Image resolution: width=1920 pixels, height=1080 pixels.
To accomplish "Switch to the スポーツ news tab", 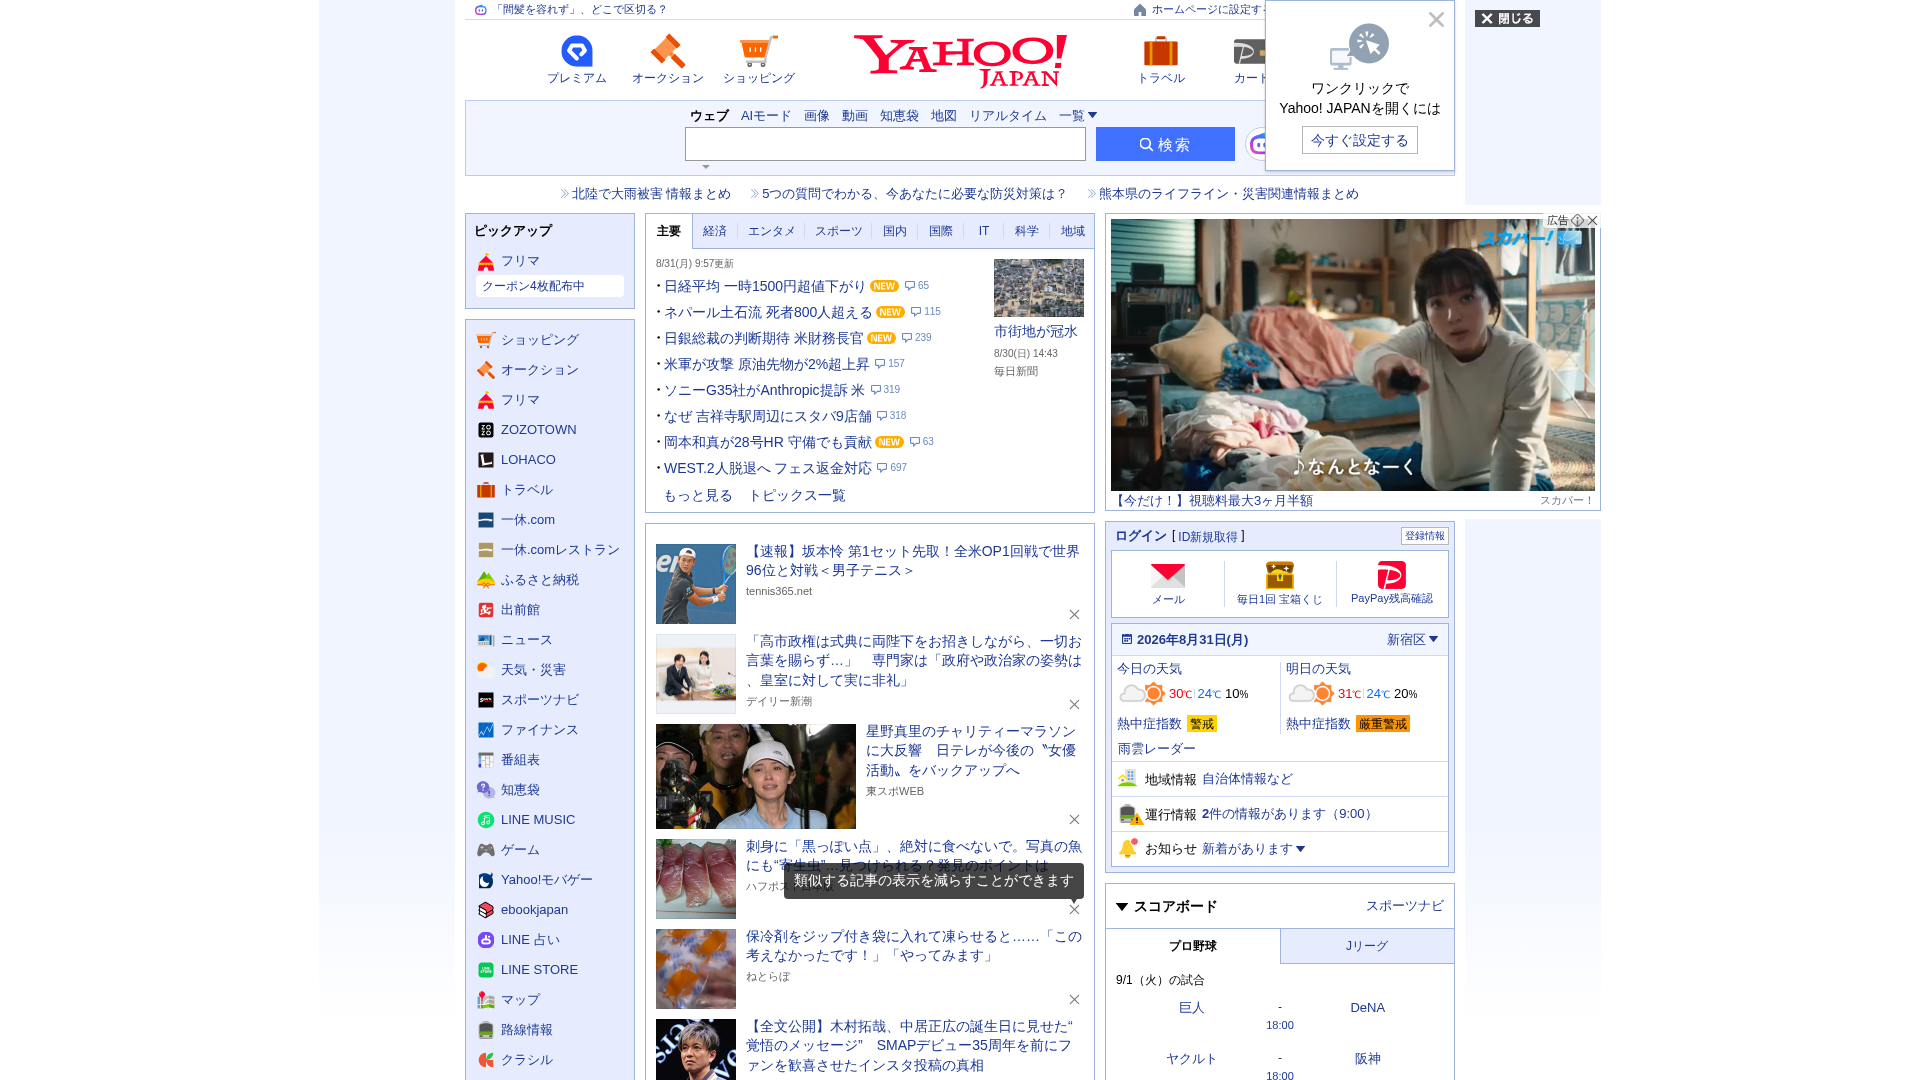I will [838, 231].
